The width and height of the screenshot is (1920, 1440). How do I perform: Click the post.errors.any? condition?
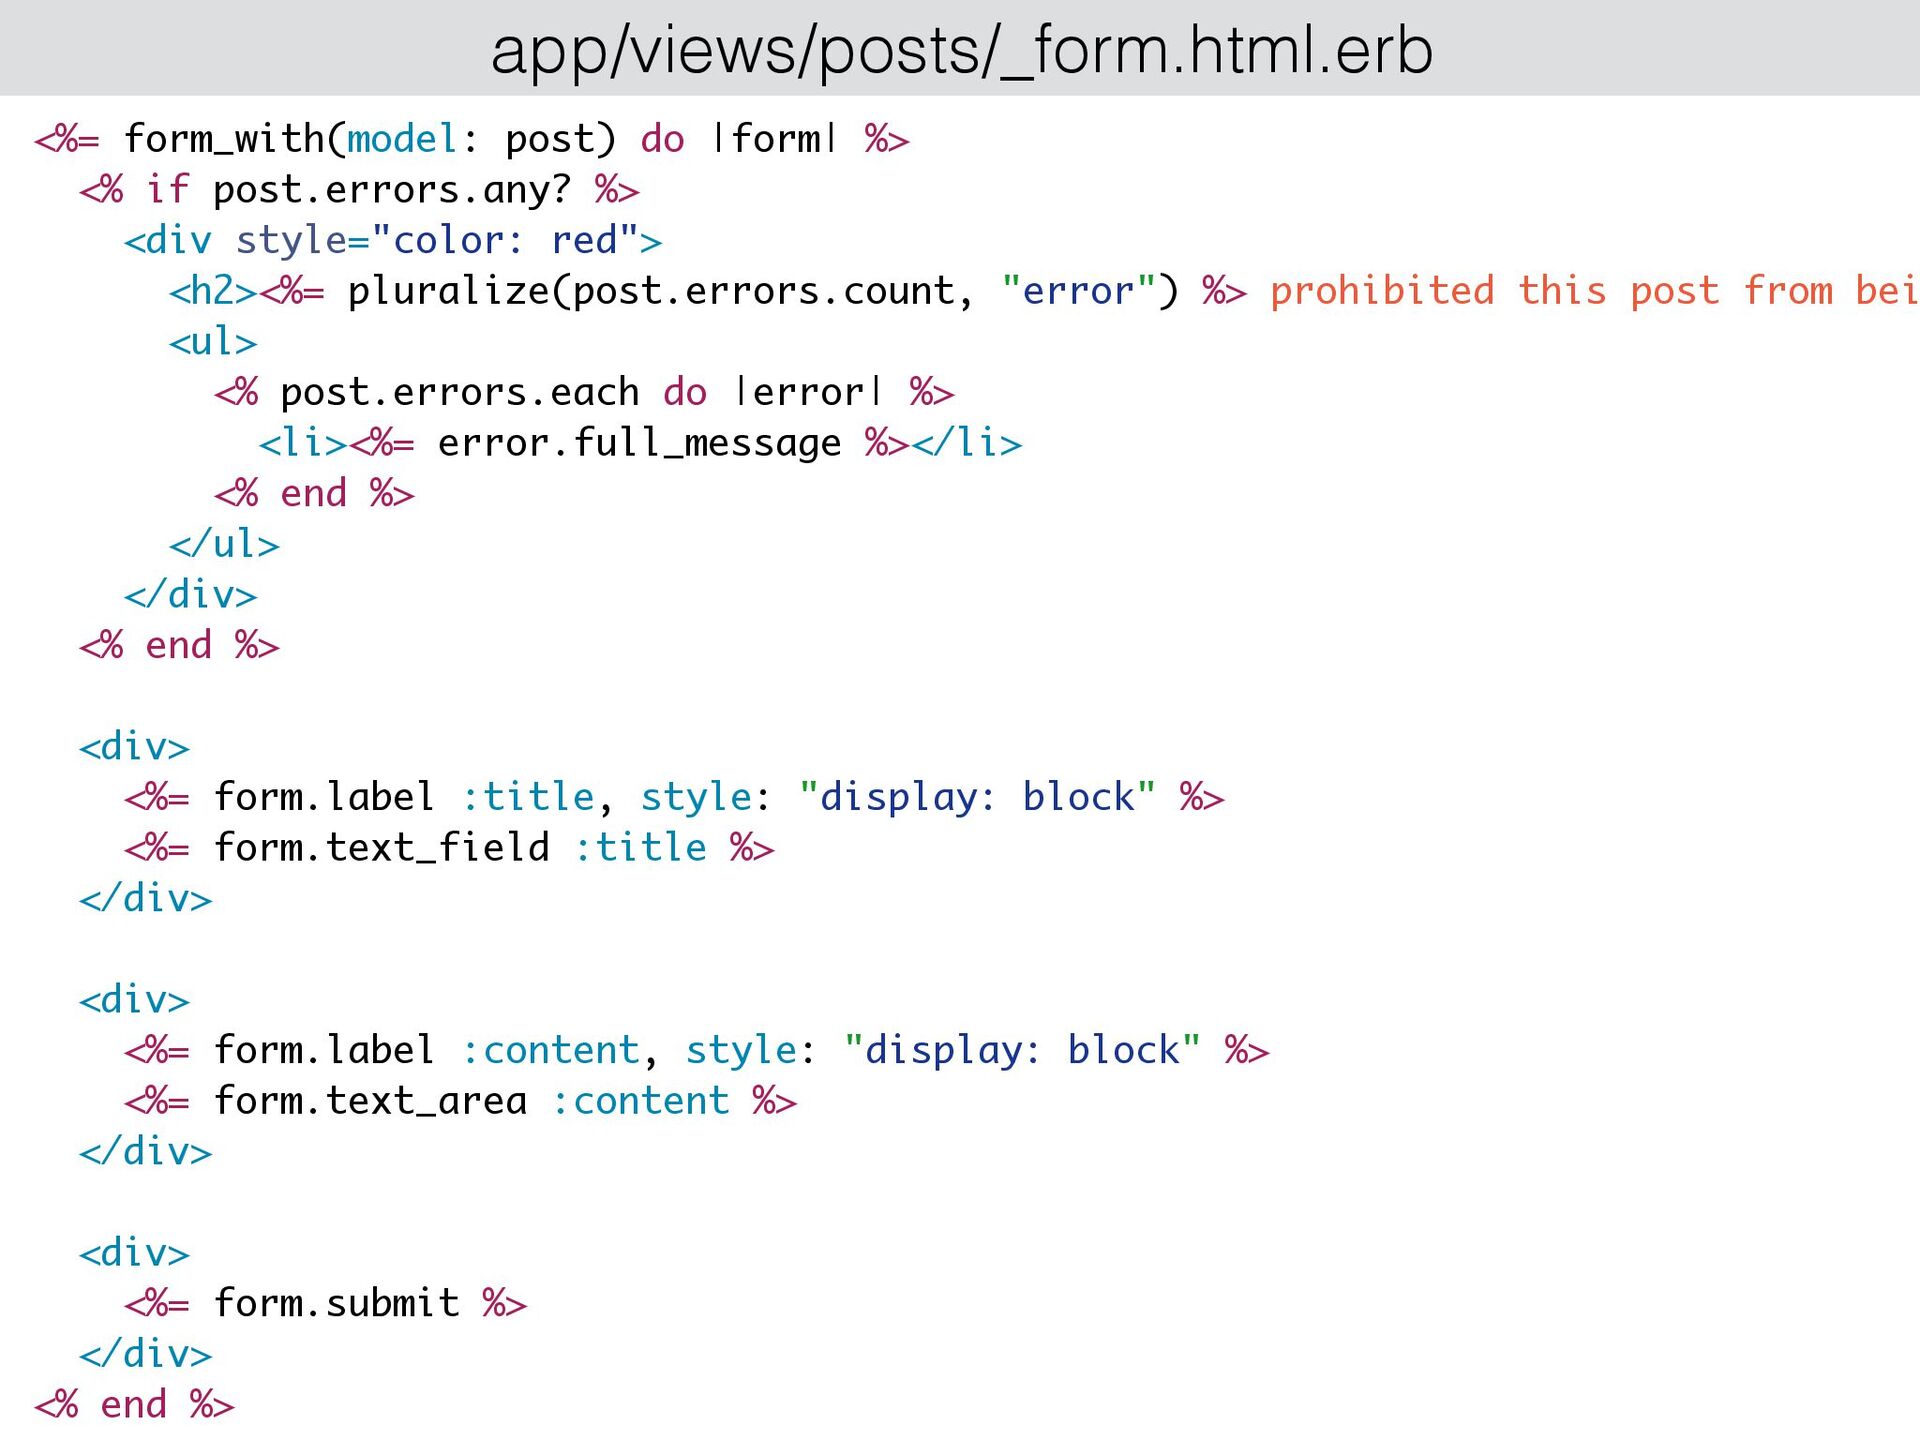click(391, 190)
